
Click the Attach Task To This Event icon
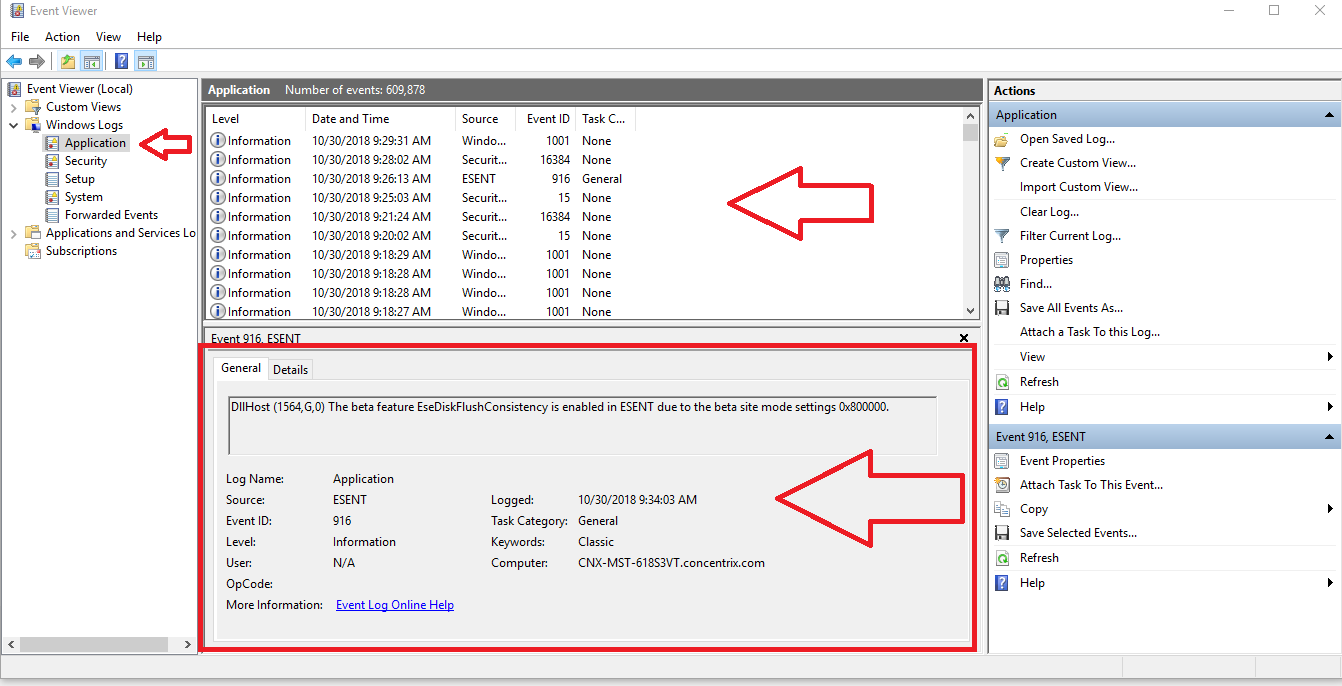(1002, 485)
